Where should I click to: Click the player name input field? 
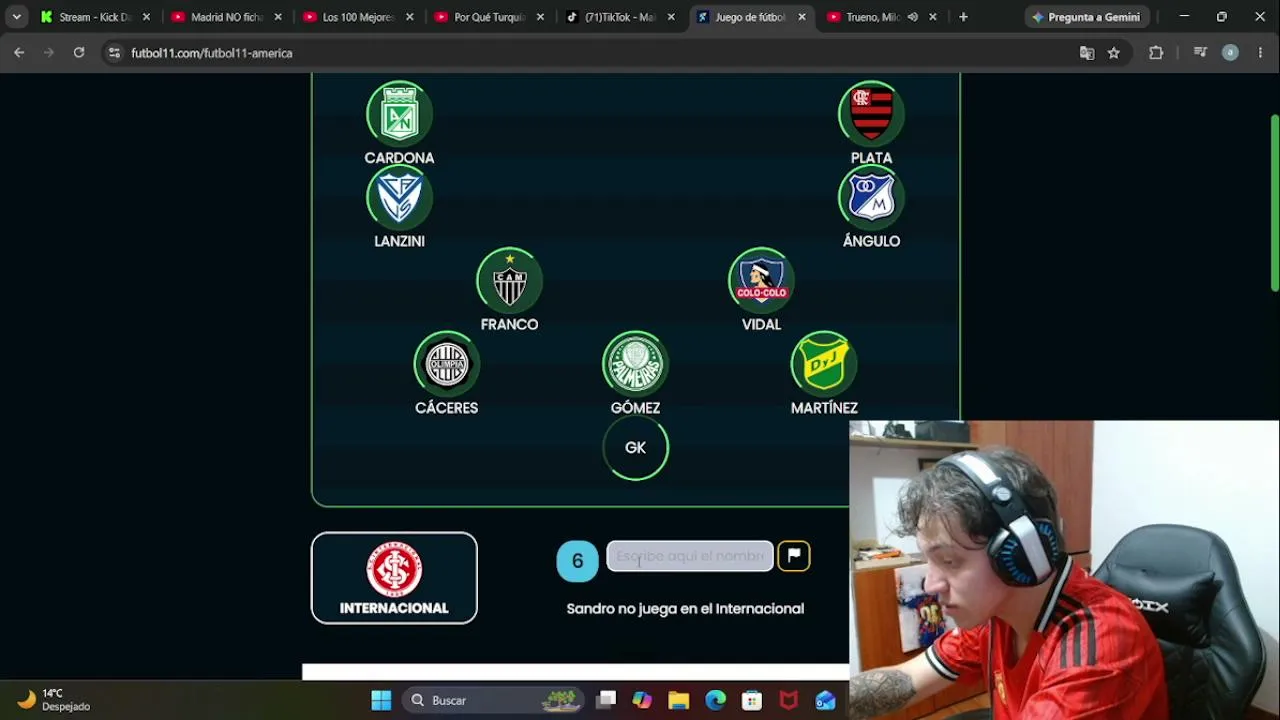coord(690,556)
